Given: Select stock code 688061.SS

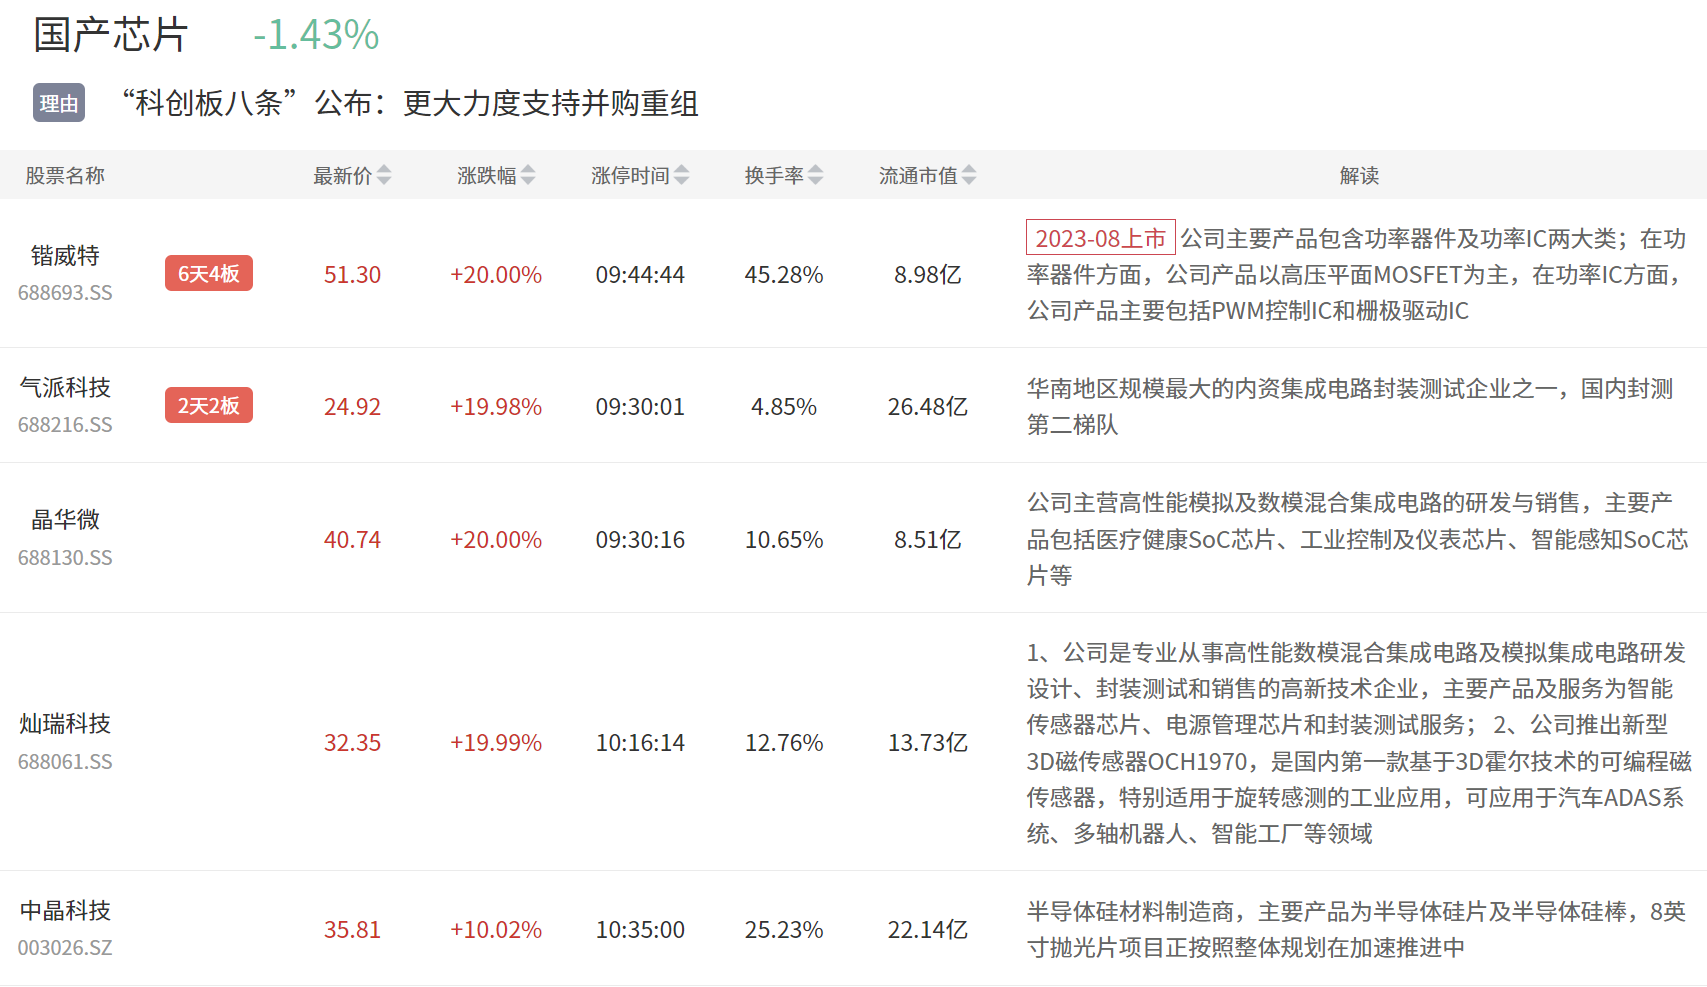Looking at the screenshot, I should click(x=65, y=762).
